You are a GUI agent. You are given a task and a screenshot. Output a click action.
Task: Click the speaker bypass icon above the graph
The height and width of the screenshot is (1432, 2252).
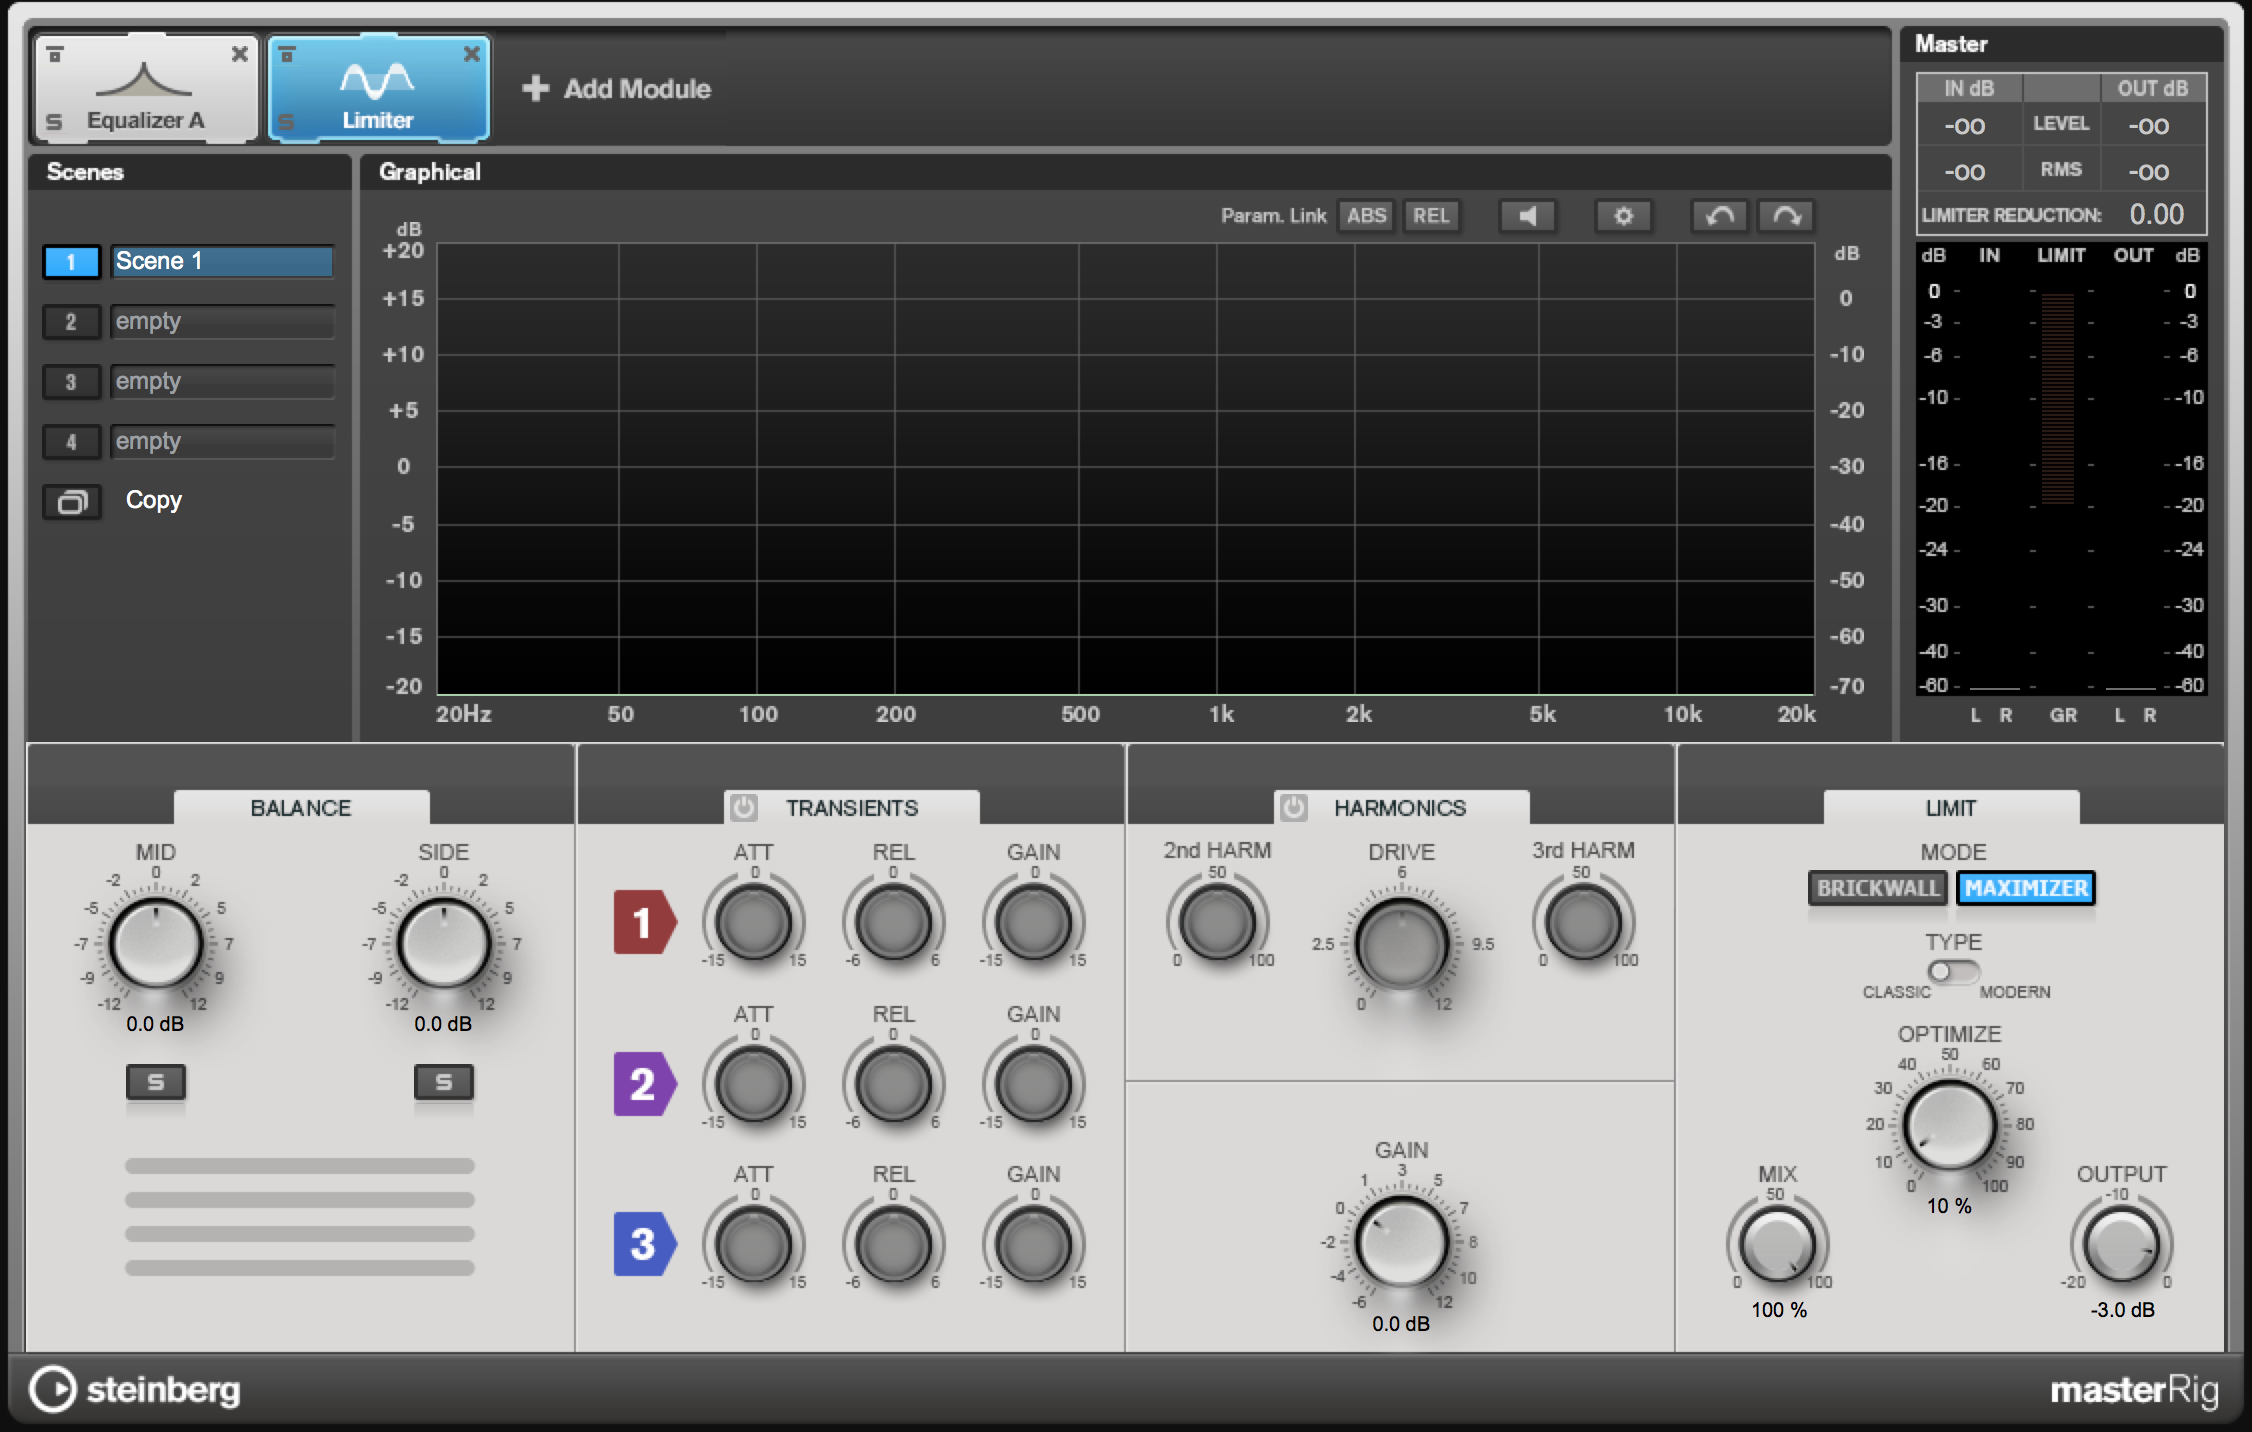(x=1529, y=215)
